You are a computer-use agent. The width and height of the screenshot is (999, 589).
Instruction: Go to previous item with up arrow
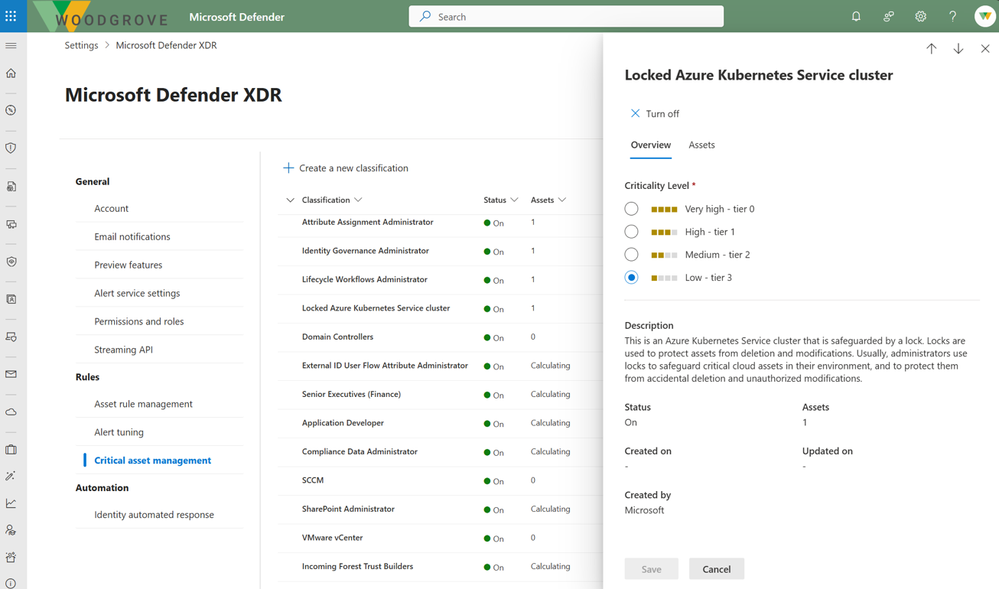pyautogui.click(x=931, y=49)
